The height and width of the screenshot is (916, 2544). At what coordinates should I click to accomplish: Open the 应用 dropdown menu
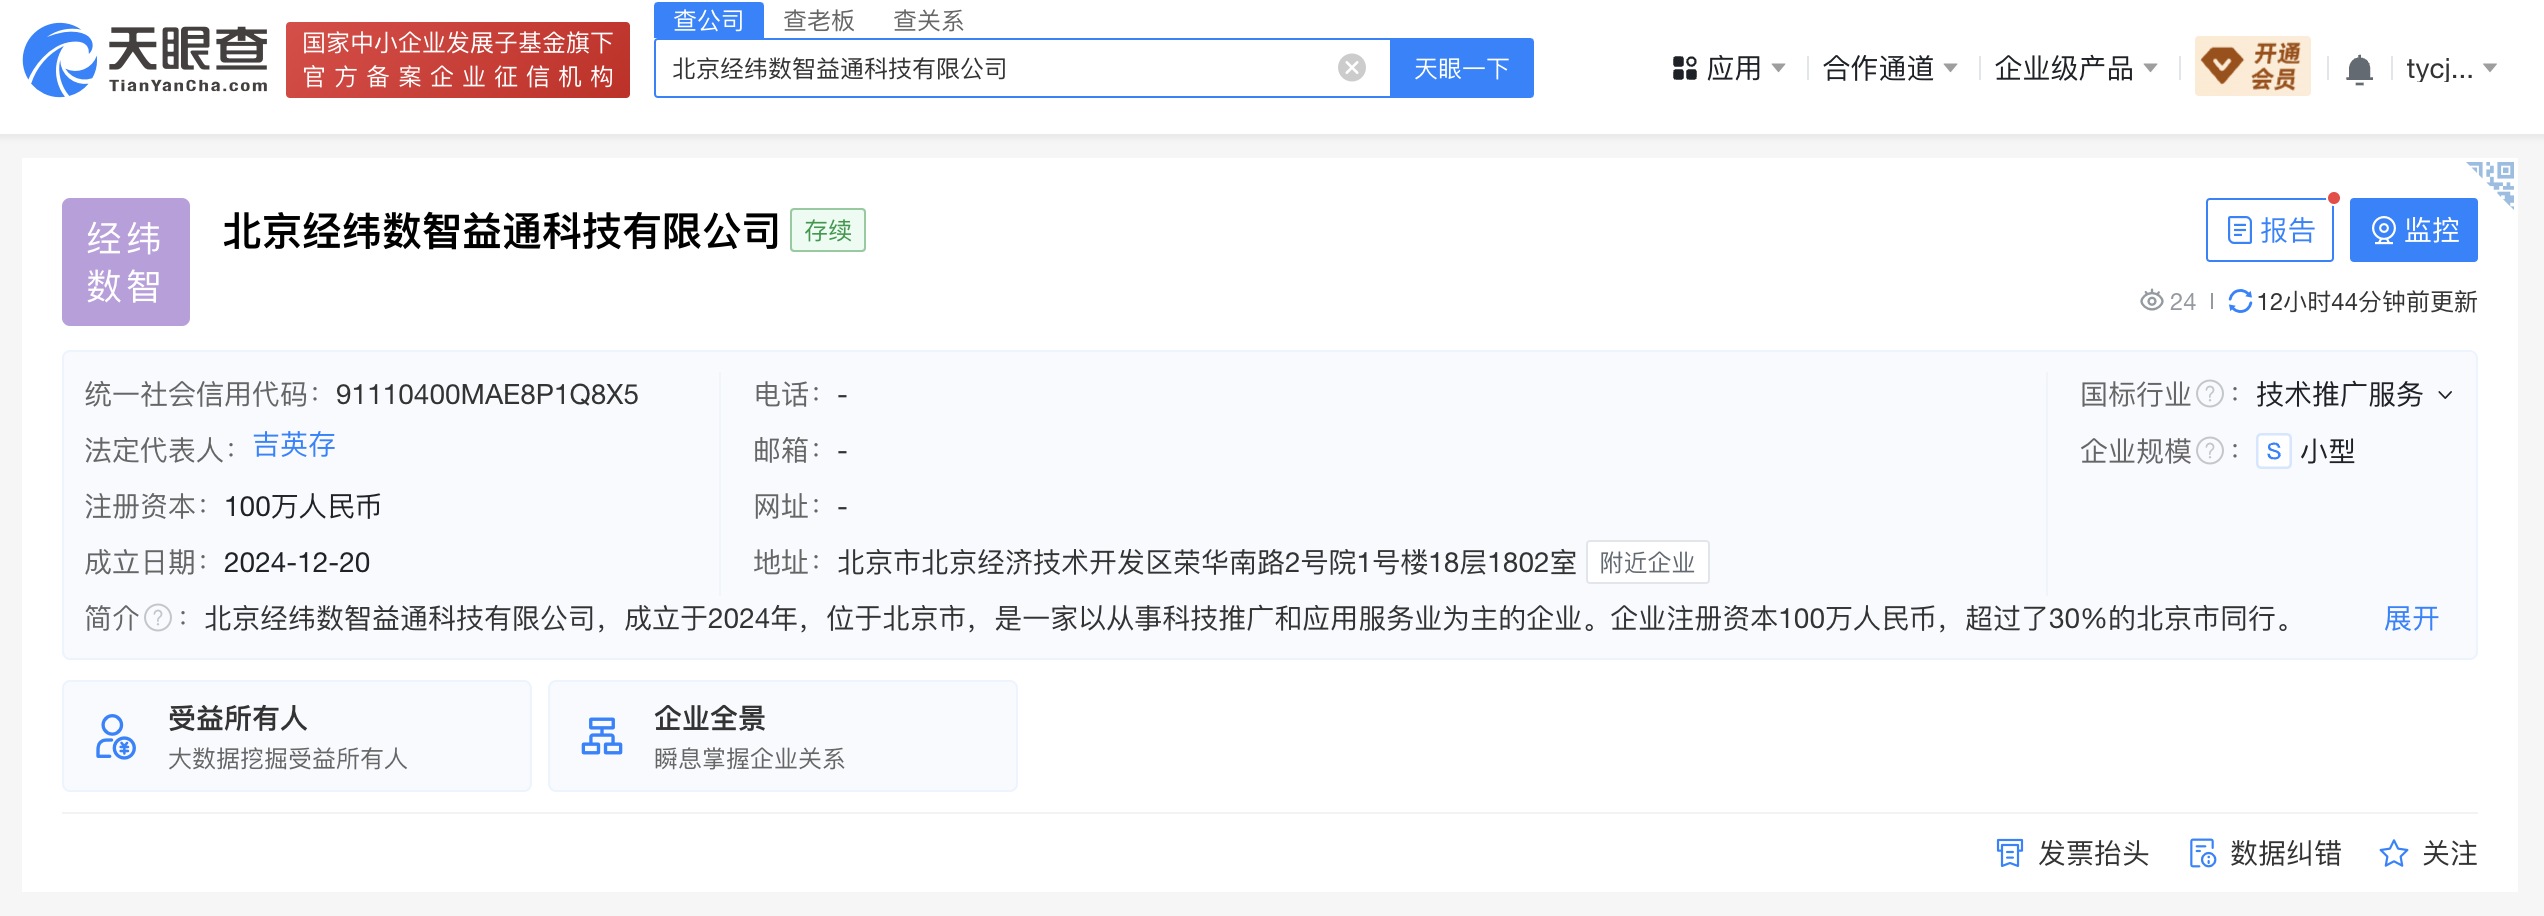click(1728, 68)
